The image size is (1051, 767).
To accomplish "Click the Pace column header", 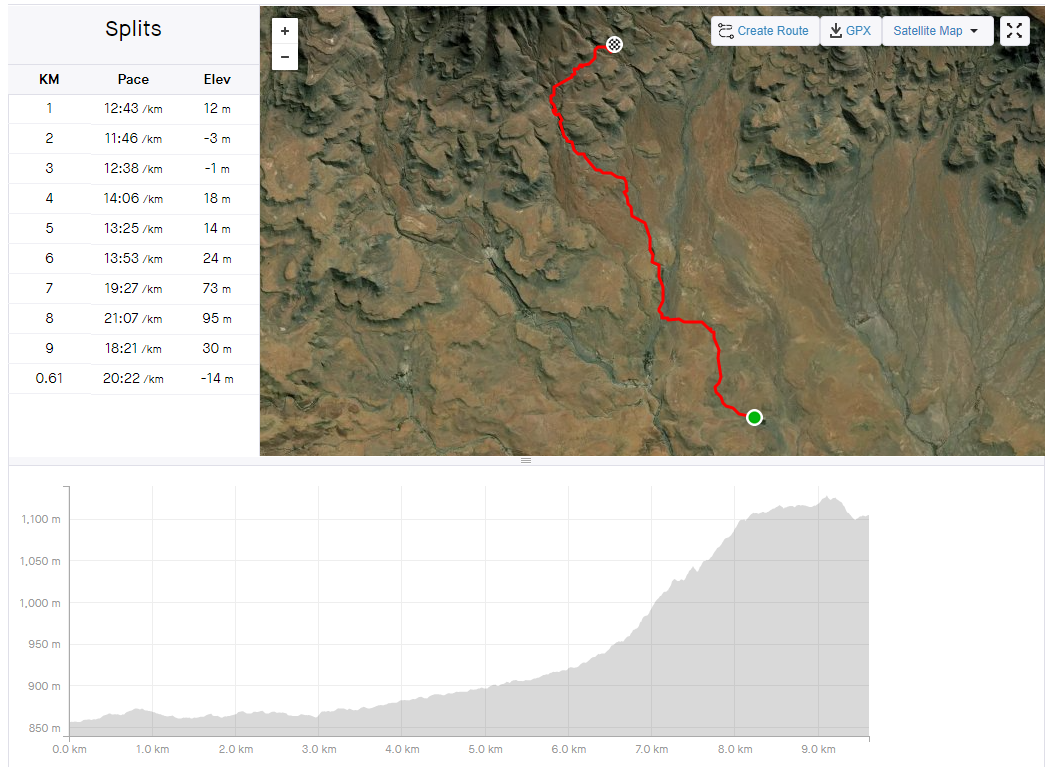I will [x=133, y=79].
